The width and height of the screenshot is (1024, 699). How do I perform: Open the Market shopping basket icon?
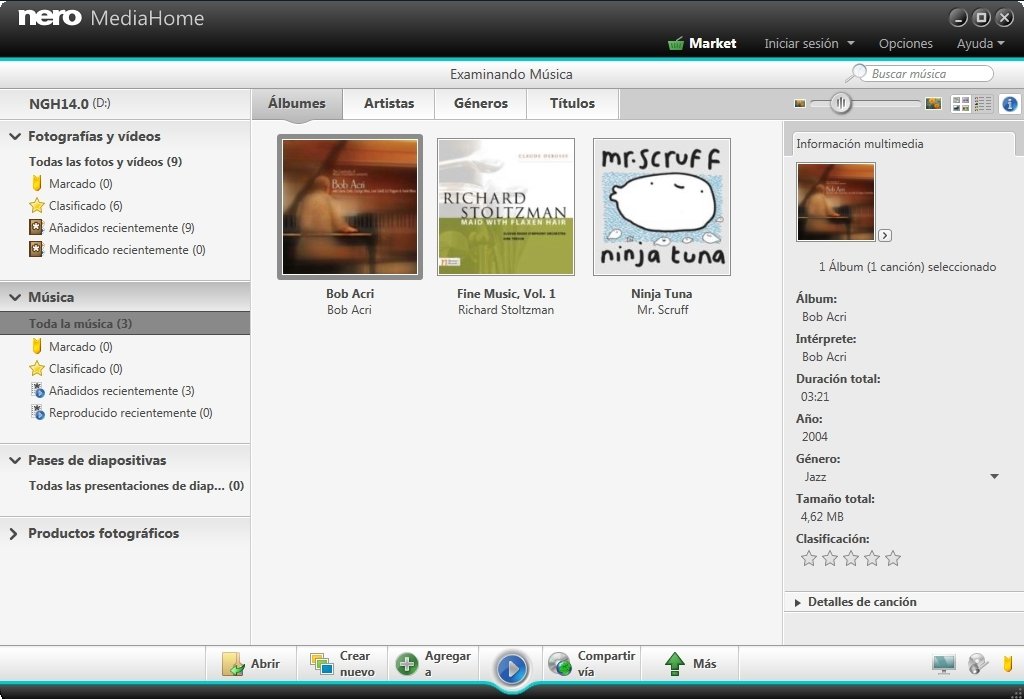click(676, 44)
